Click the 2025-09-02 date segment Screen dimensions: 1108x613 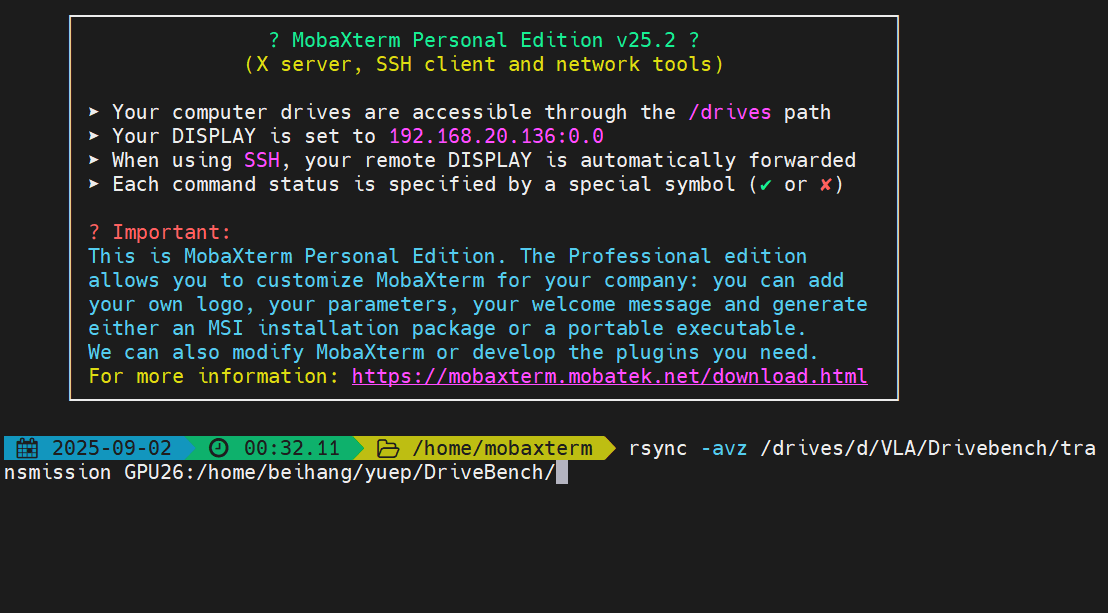coord(112,448)
